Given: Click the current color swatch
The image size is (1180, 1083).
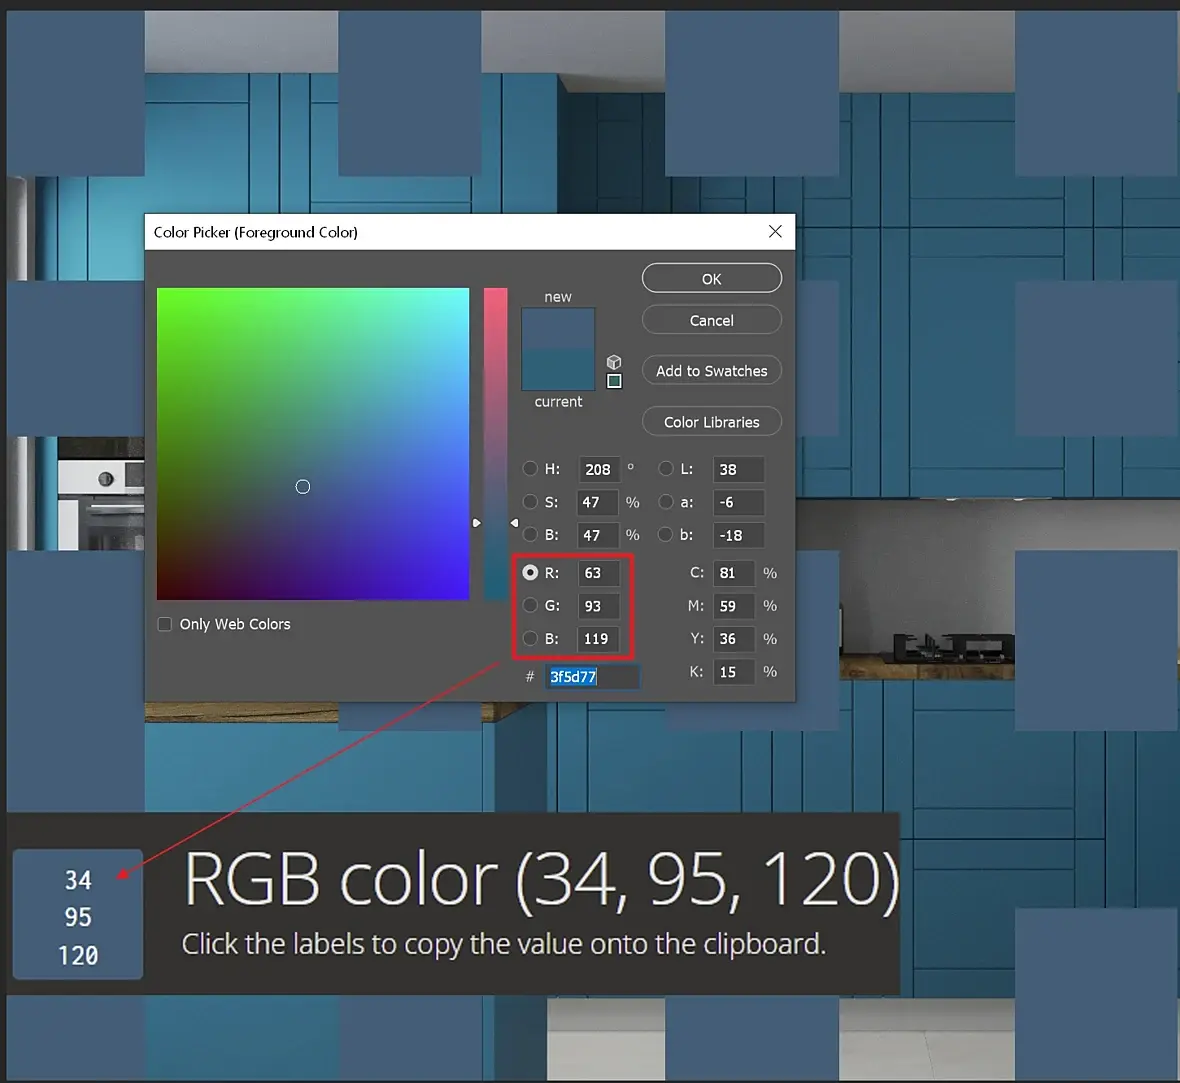Looking at the screenshot, I should point(558,370).
